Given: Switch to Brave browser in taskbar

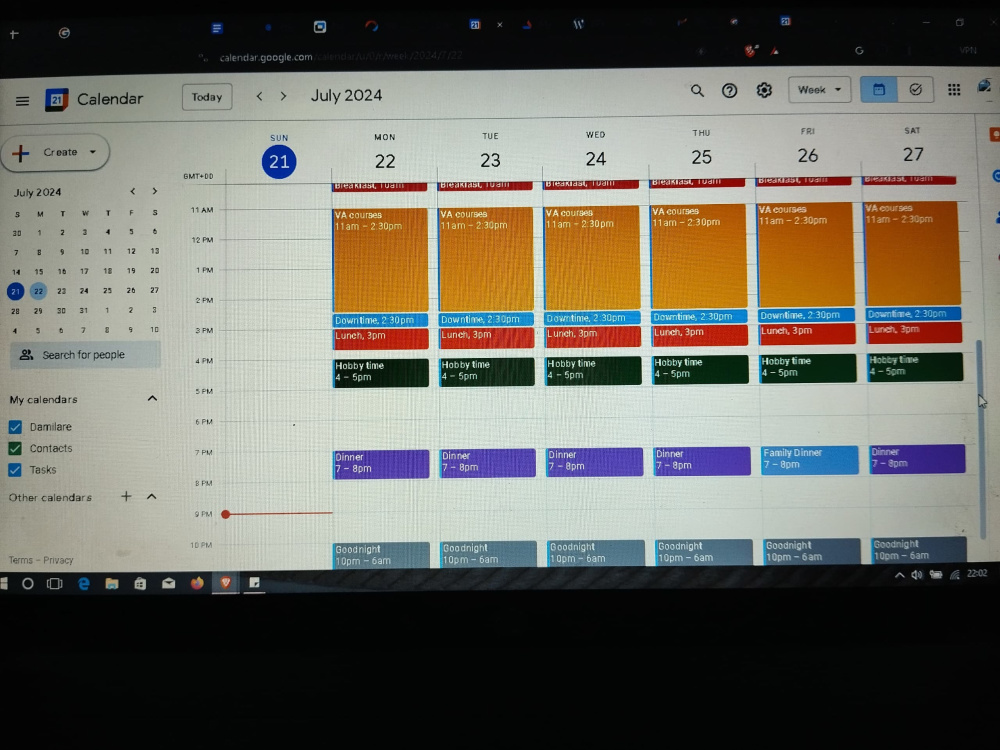Looking at the screenshot, I should pyautogui.click(x=225, y=582).
